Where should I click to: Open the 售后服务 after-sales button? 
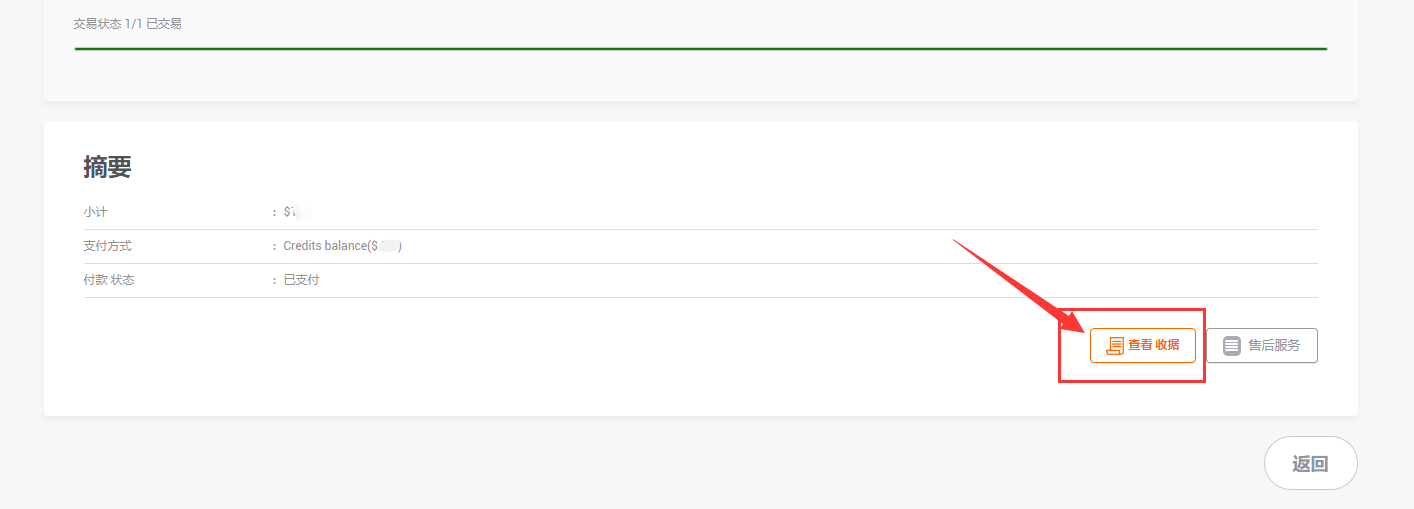[x=1261, y=346]
